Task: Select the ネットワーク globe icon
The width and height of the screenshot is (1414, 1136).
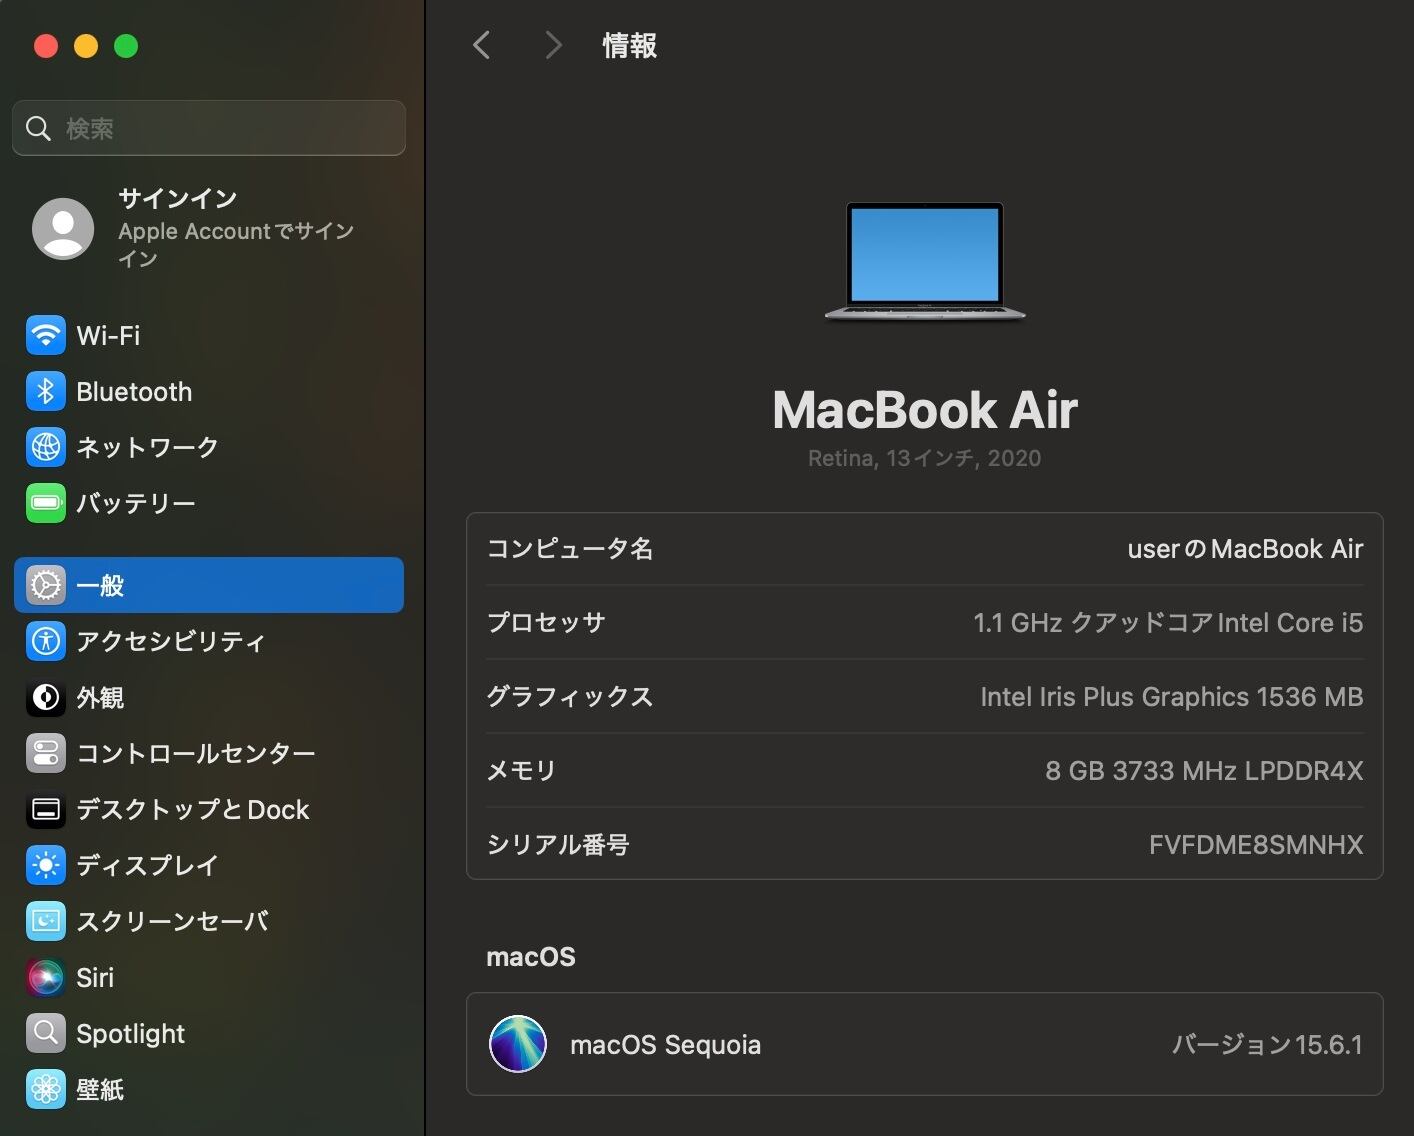Action: click(46, 447)
